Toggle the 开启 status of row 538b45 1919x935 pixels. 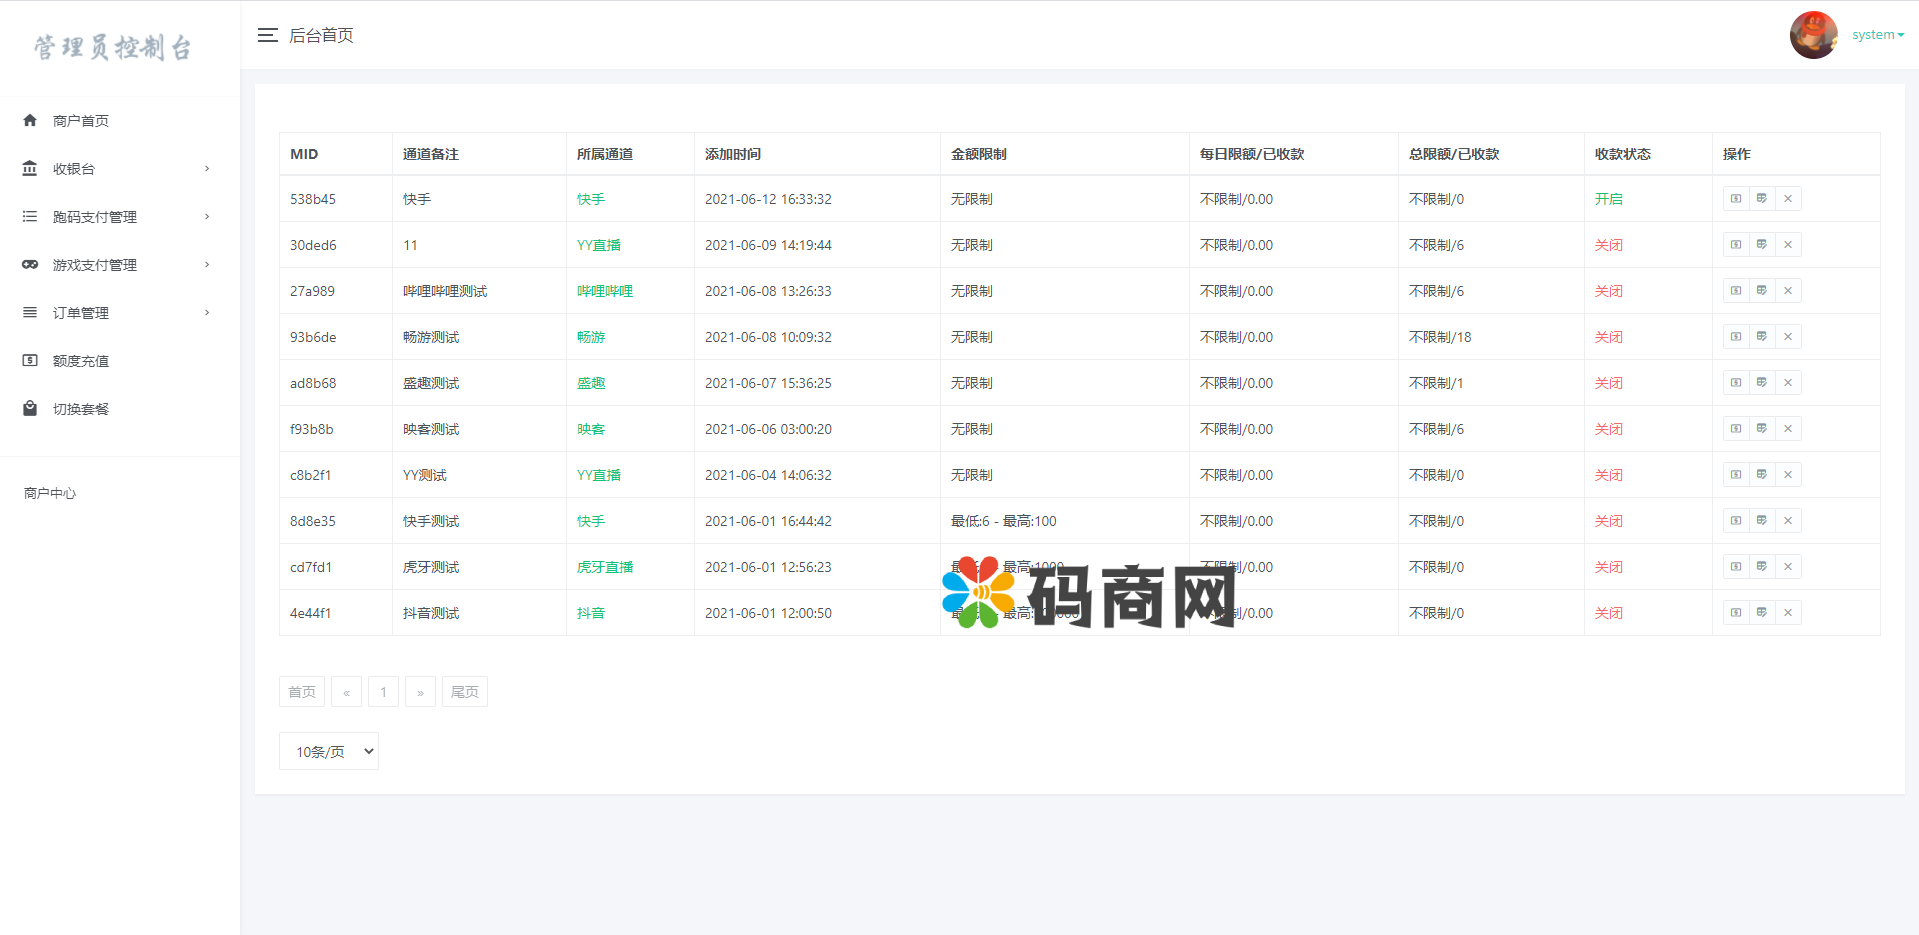tap(1608, 199)
